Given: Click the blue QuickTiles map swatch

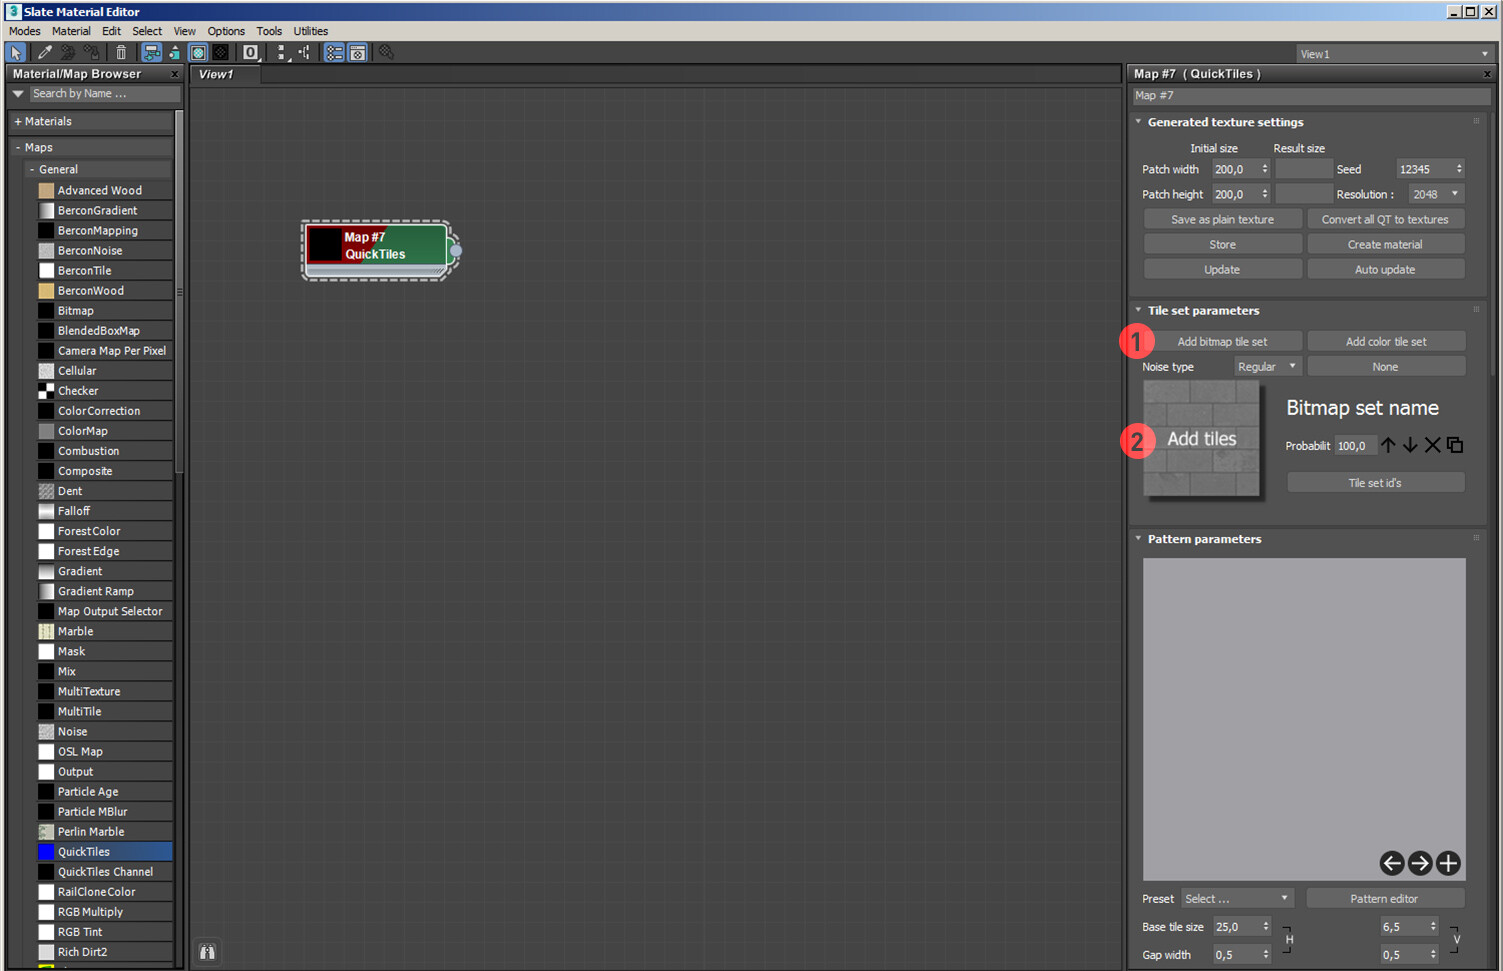Looking at the screenshot, I should coord(46,852).
